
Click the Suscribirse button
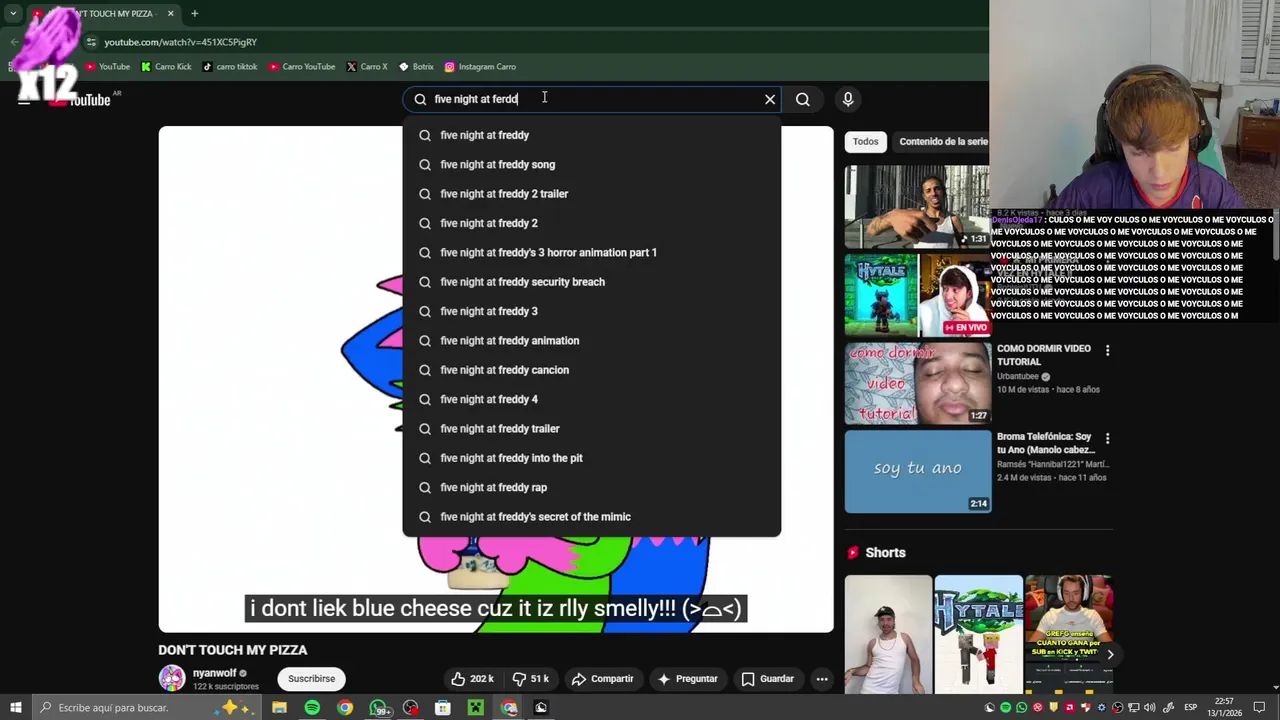[311, 679]
